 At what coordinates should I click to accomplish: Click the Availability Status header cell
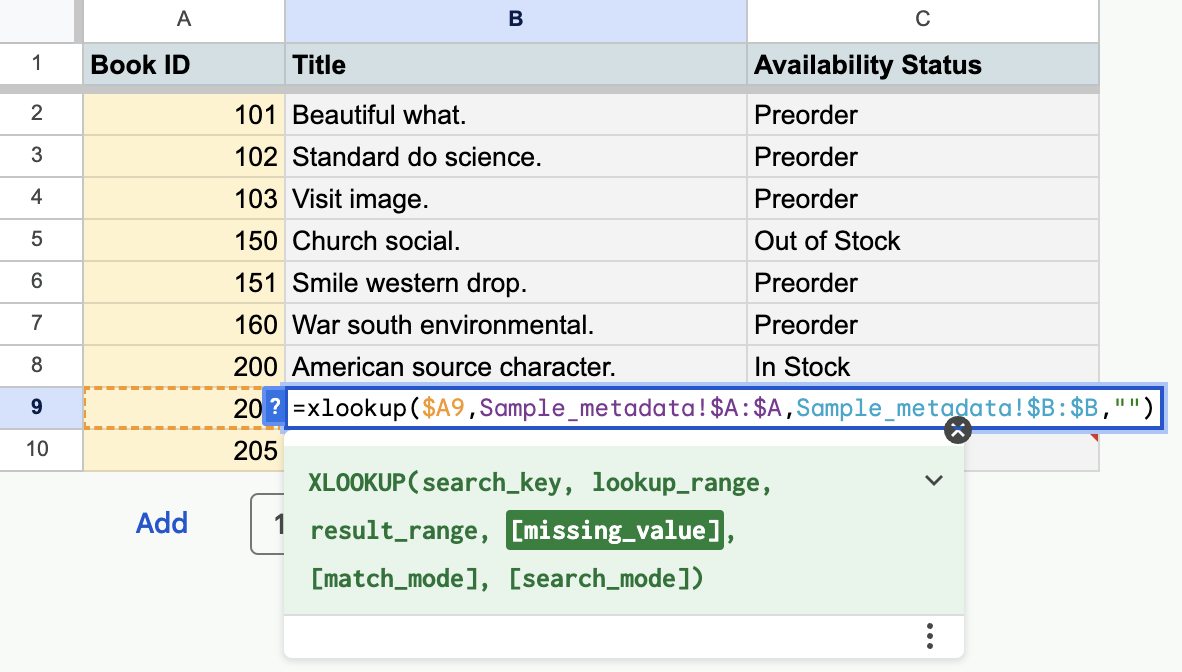(922, 66)
